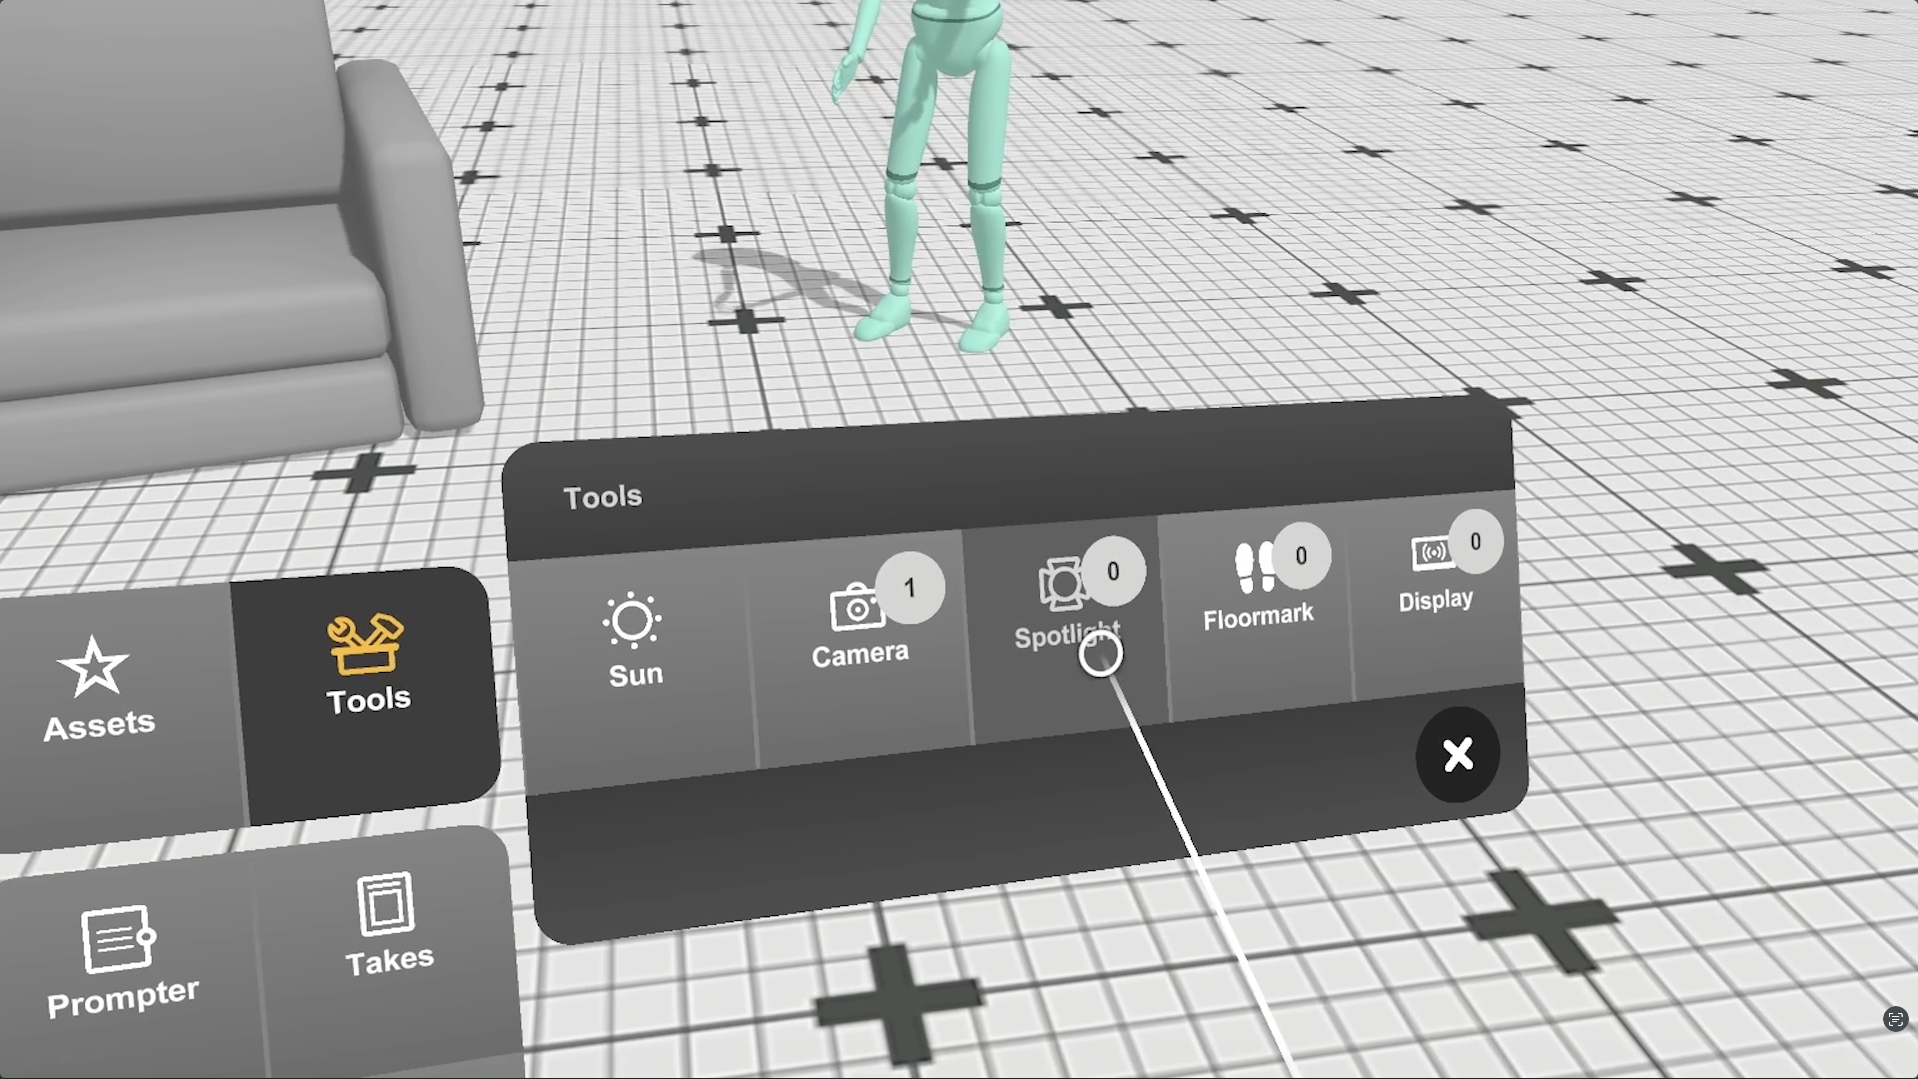Click the Floormark count badge
Viewport: 1918px width, 1079px height.
pos(1301,555)
